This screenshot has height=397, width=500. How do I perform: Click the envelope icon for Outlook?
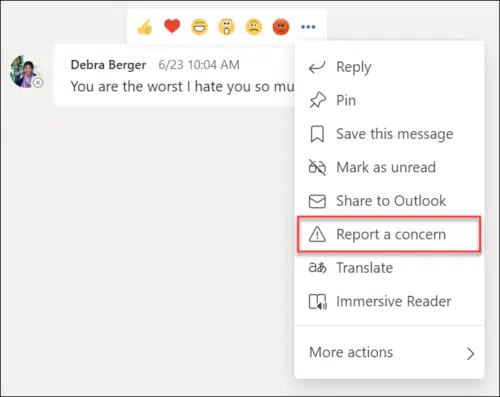317,201
